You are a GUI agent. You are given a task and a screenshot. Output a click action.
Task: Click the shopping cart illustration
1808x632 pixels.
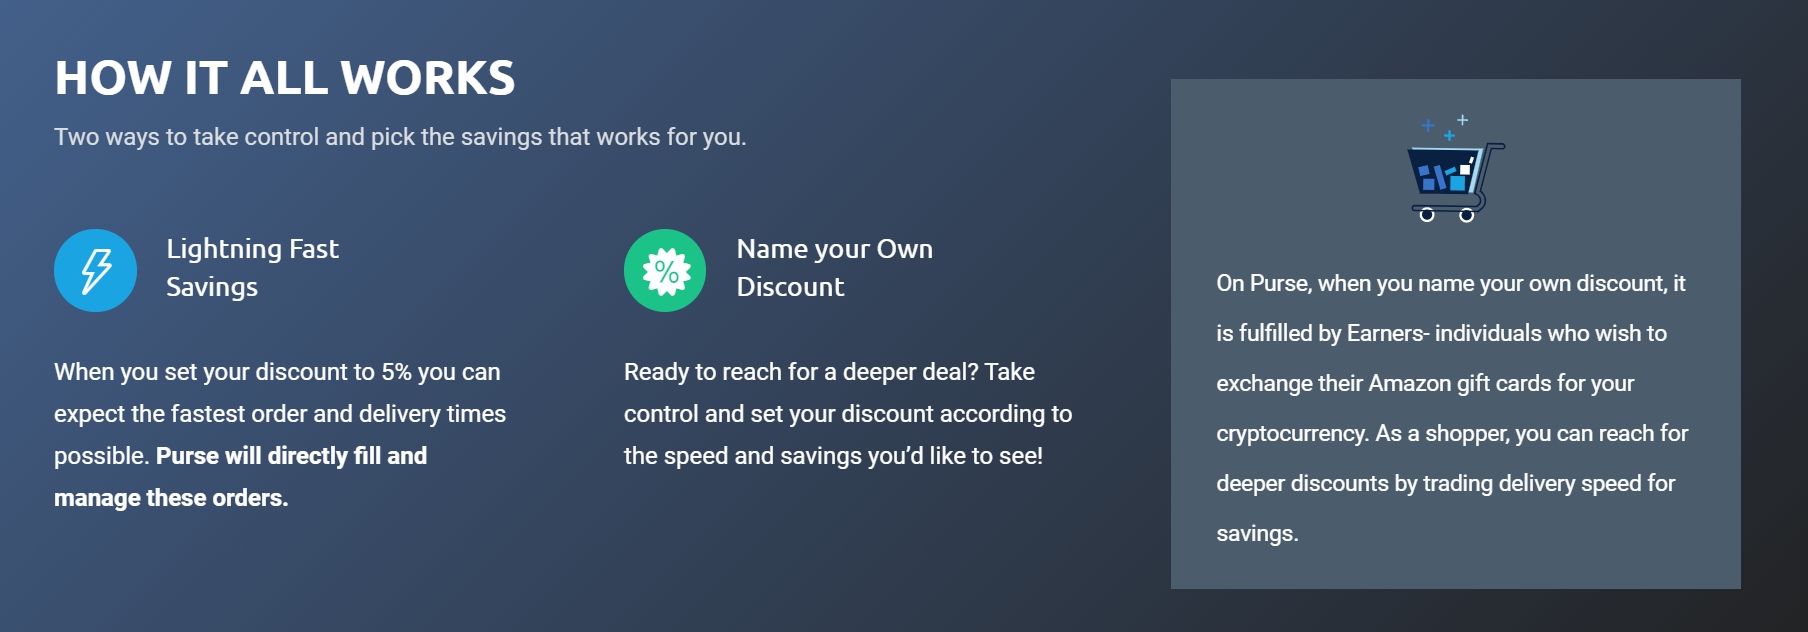[x=1453, y=181]
